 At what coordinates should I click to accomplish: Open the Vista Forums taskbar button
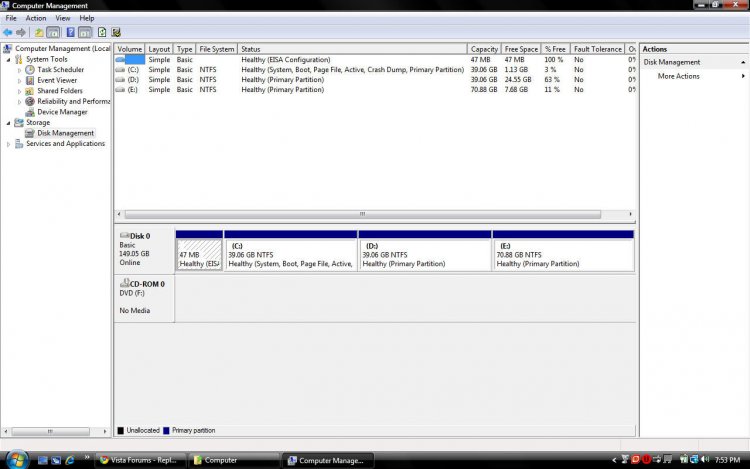(x=139, y=460)
